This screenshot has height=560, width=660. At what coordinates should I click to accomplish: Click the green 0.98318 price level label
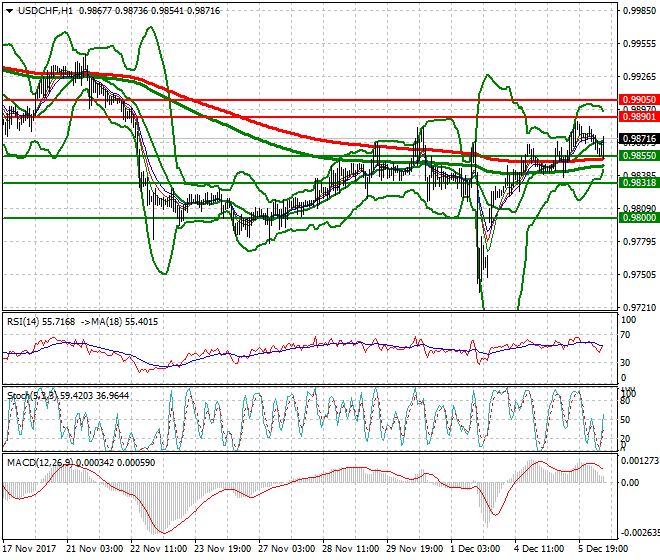click(637, 183)
